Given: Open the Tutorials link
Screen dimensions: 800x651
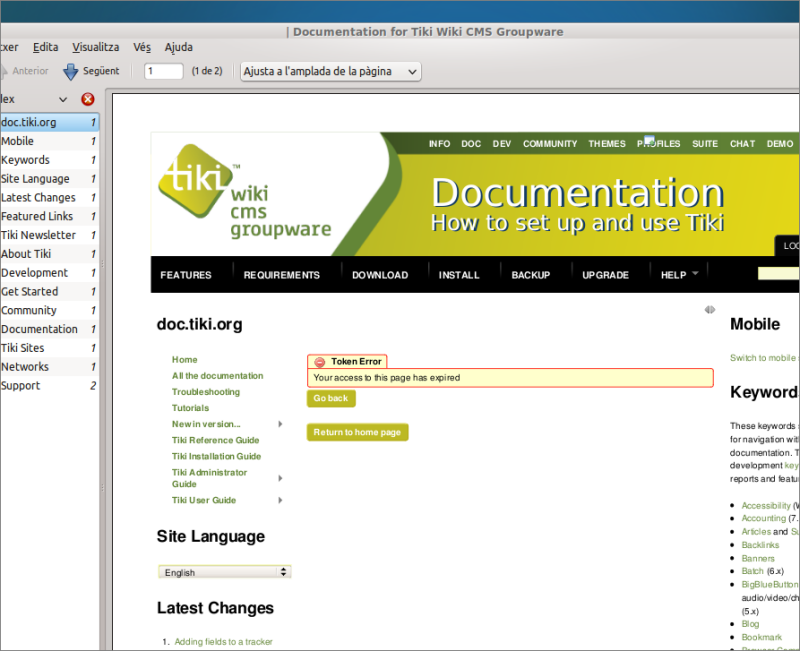Looking at the screenshot, I should 190,408.
